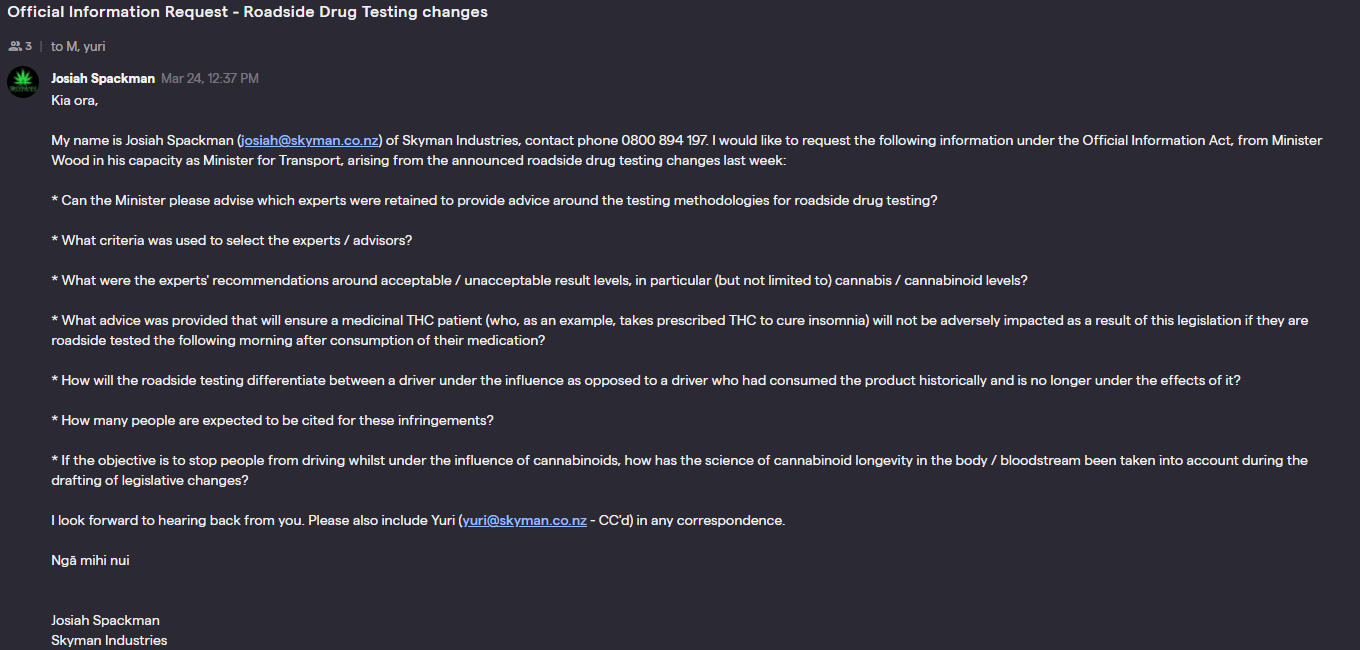Open the josiah@skyman.co.nz email link
1360x650 pixels.
tap(309, 140)
